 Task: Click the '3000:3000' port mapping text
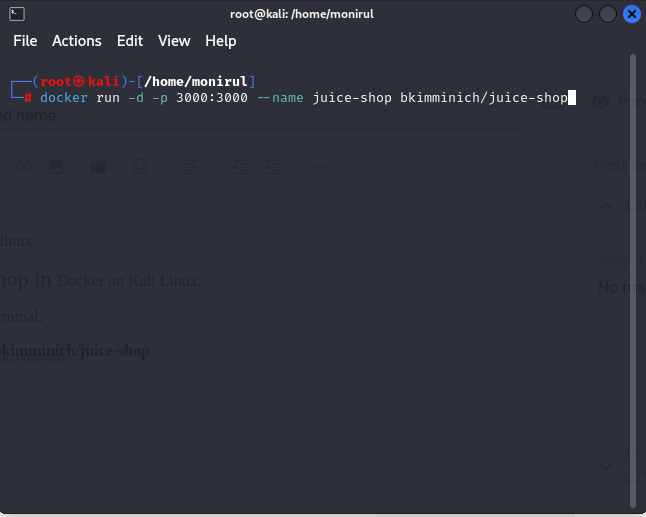tap(212, 98)
